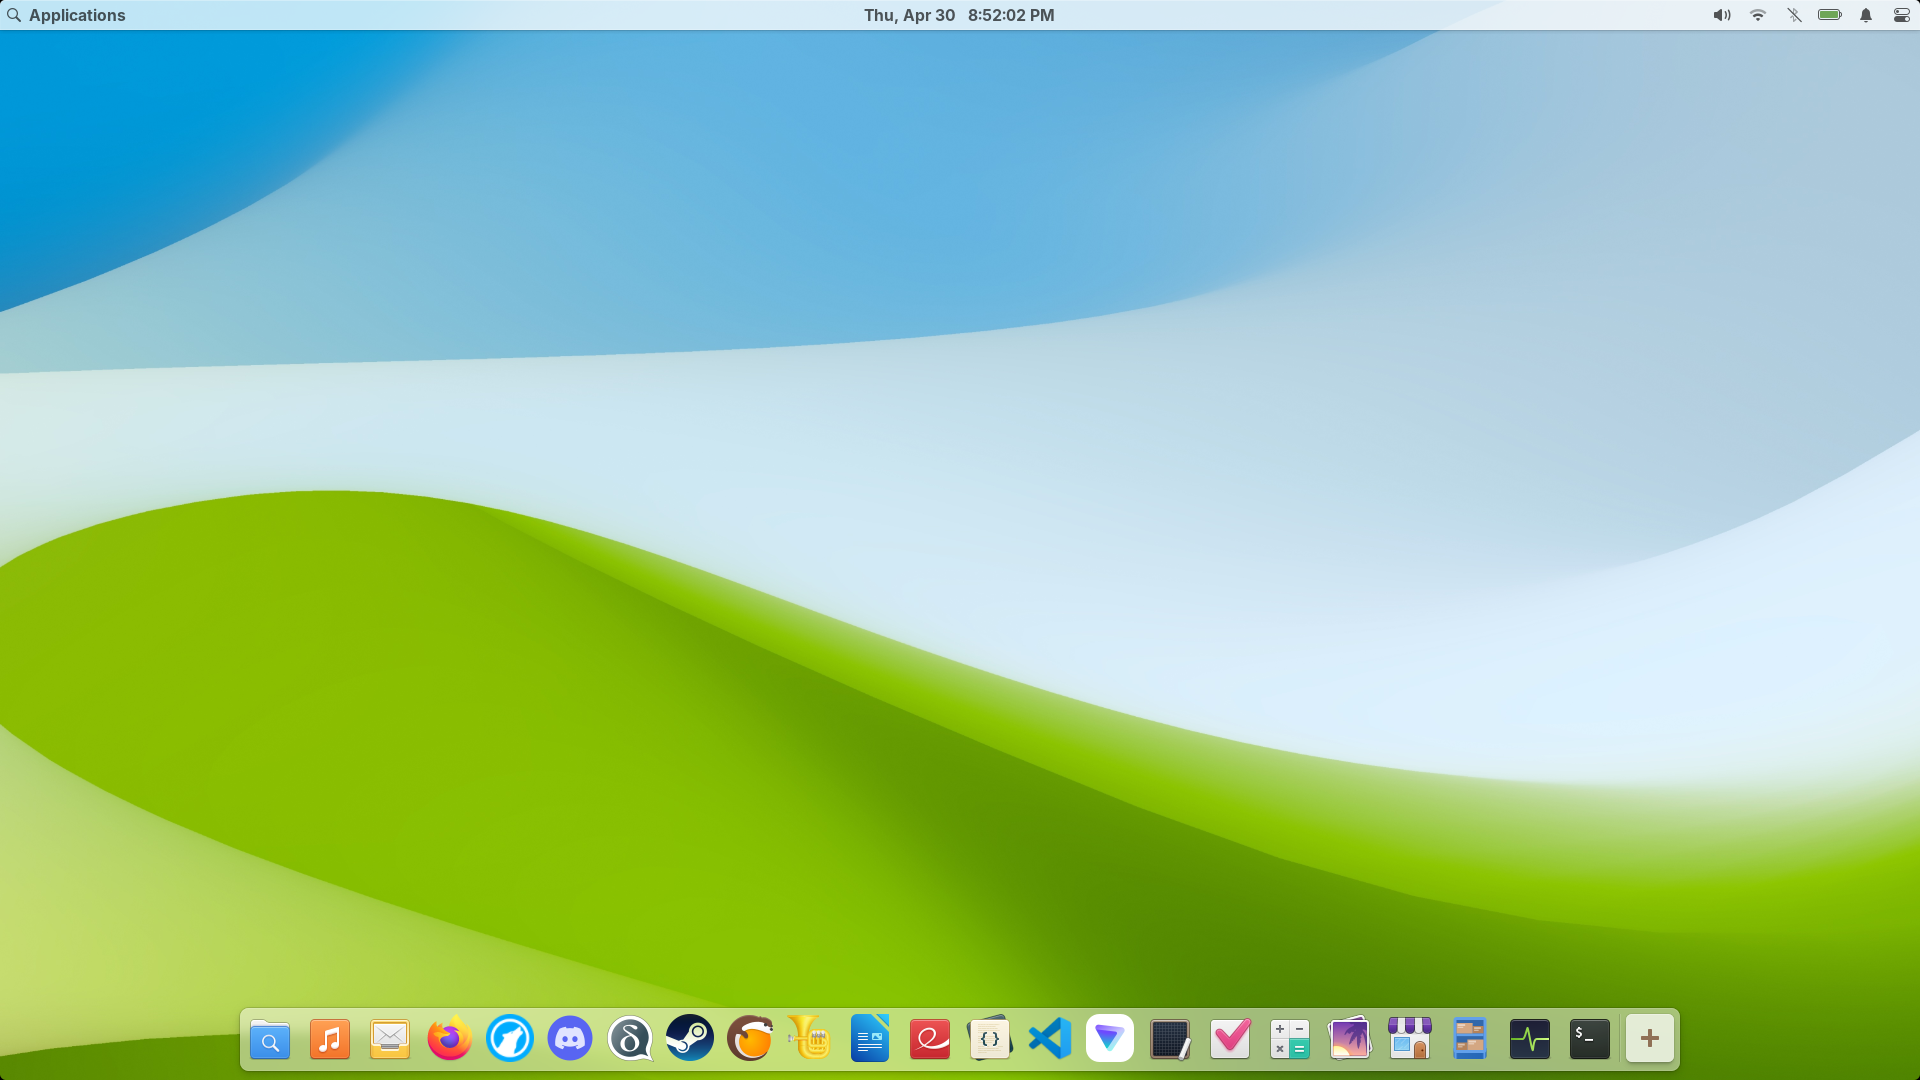Click the plus button in dock
1920x1080 pixels.
(x=1650, y=1039)
